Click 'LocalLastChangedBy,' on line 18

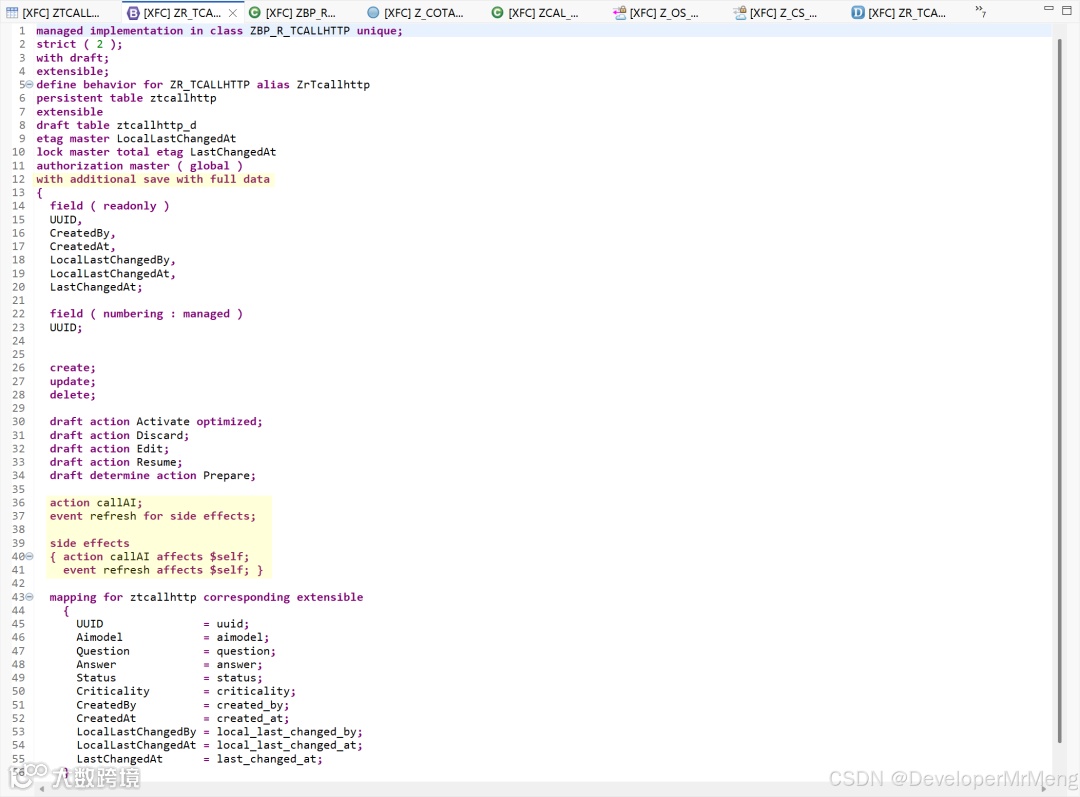coord(112,260)
